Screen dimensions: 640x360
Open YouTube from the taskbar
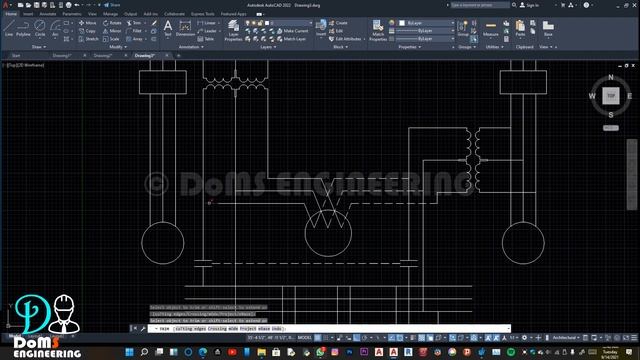(x=232, y=352)
